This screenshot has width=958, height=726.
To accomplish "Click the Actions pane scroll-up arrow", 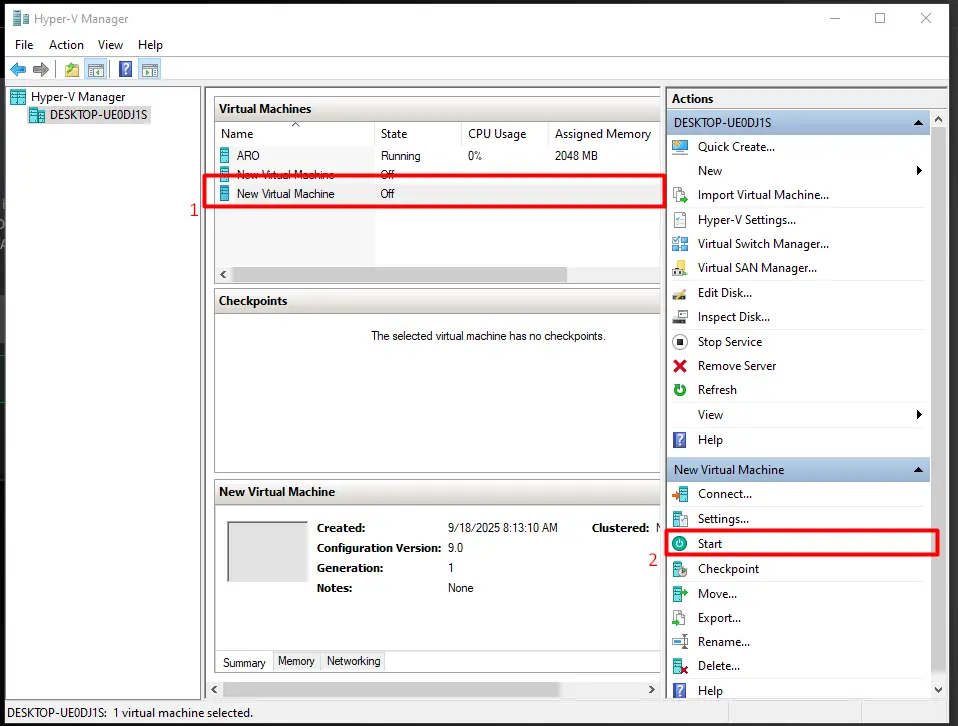I will pos(938,120).
